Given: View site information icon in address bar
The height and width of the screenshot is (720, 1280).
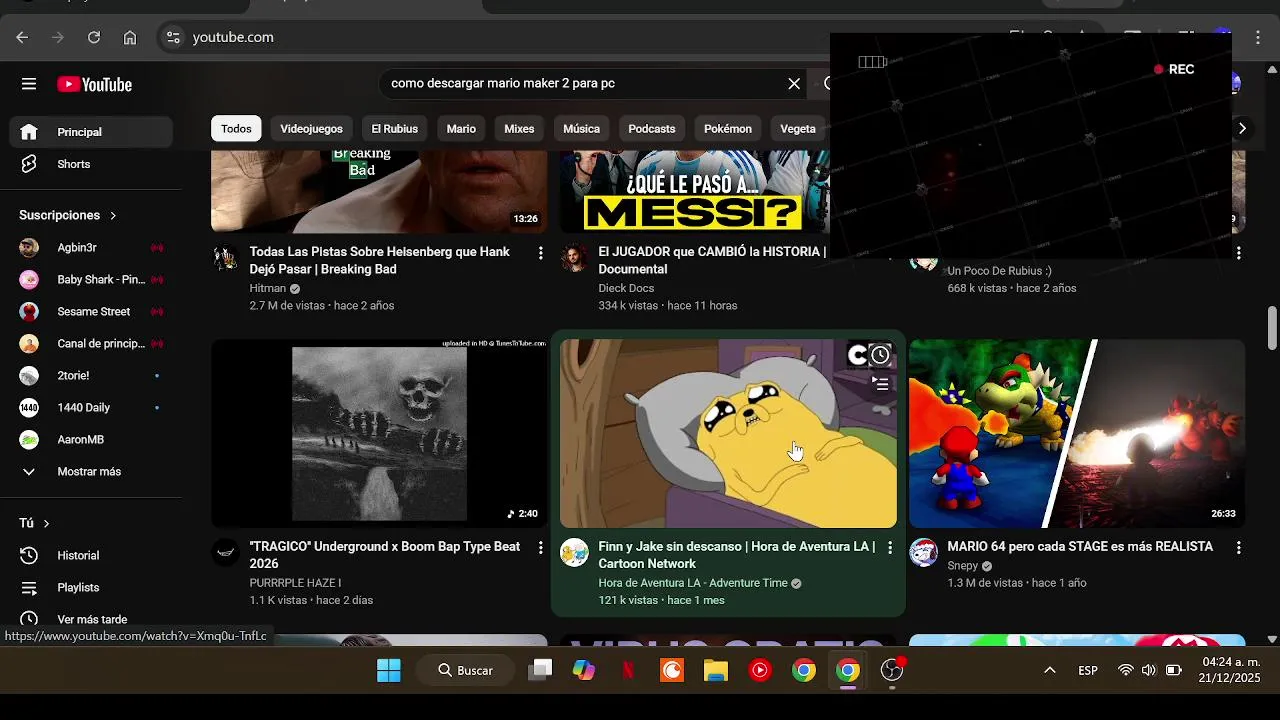Looking at the screenshot, I should (173, 37).
